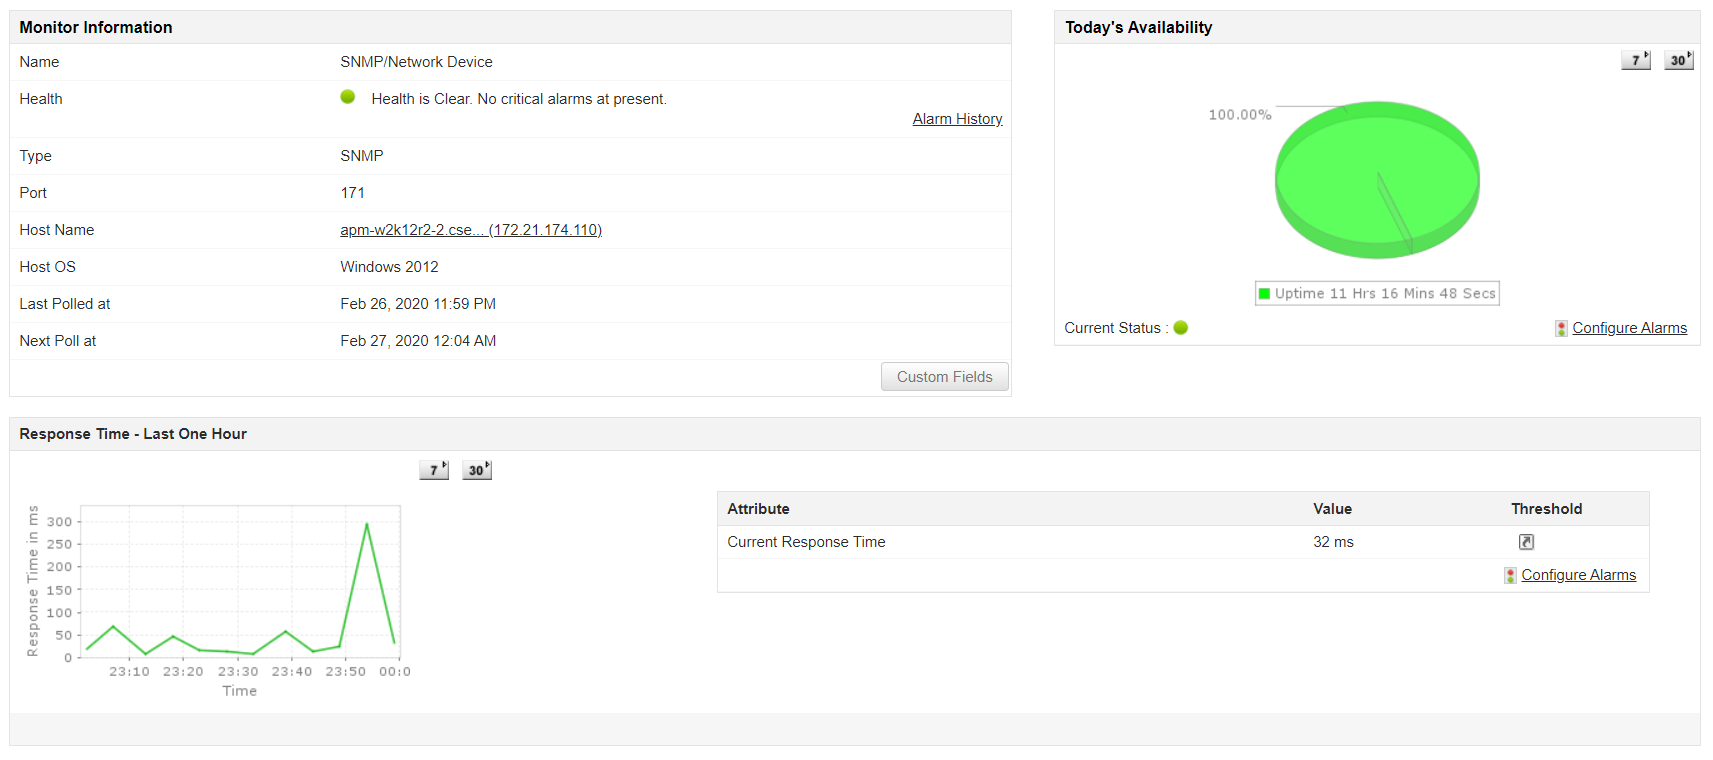The height and width of the screenshot is (760, 1713).
Task: Click the Threshold column header
Action: click(1546, 509)
